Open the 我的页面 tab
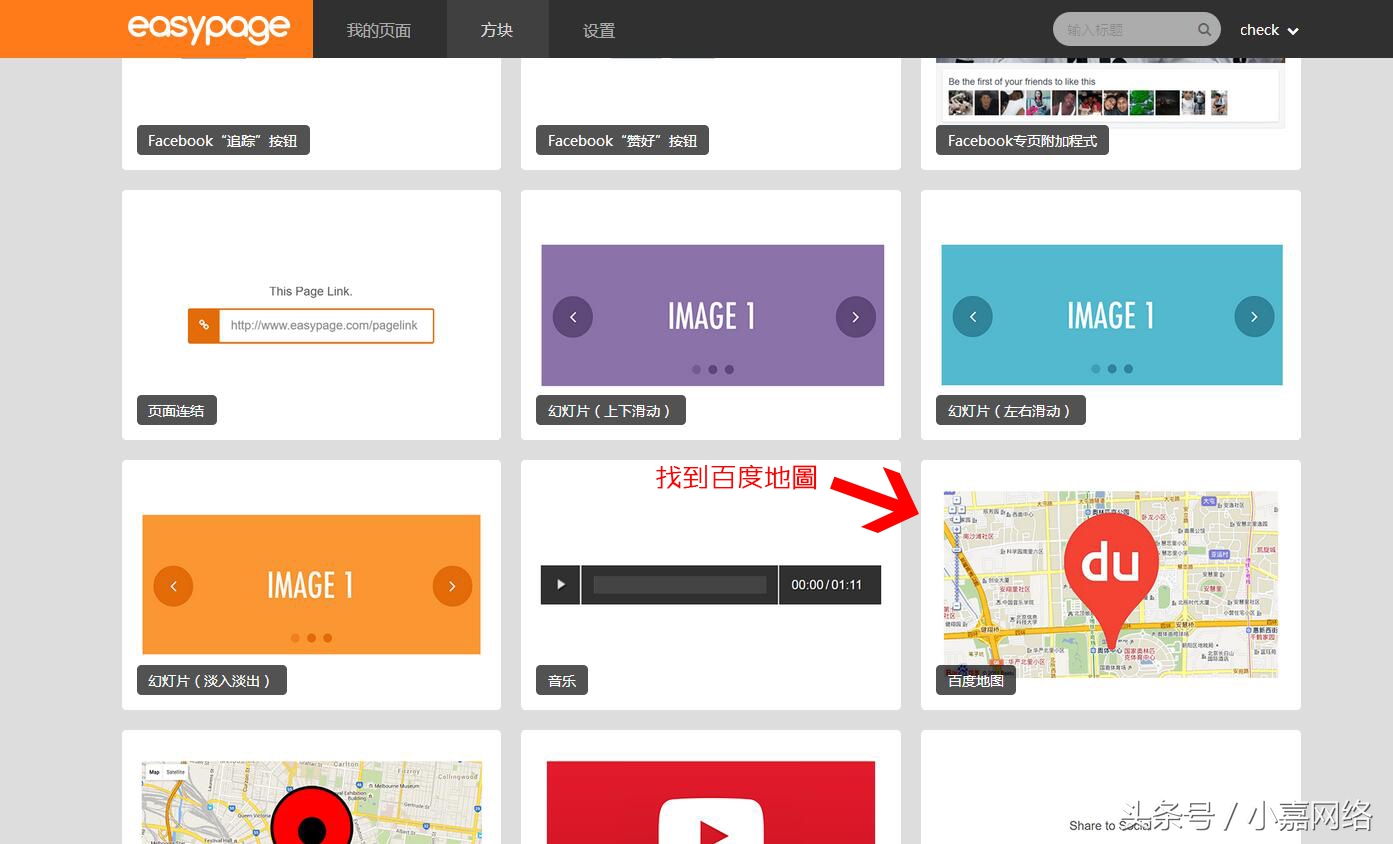The height and width of the screenshot is (844, 1393). tap(379, 30)
